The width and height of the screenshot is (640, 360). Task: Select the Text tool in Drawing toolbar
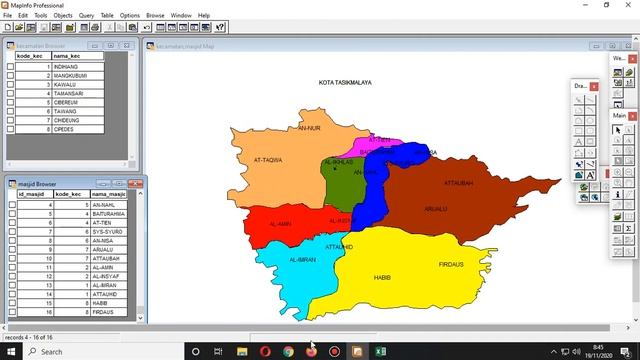pyautogui.click(x=578, y=142)
